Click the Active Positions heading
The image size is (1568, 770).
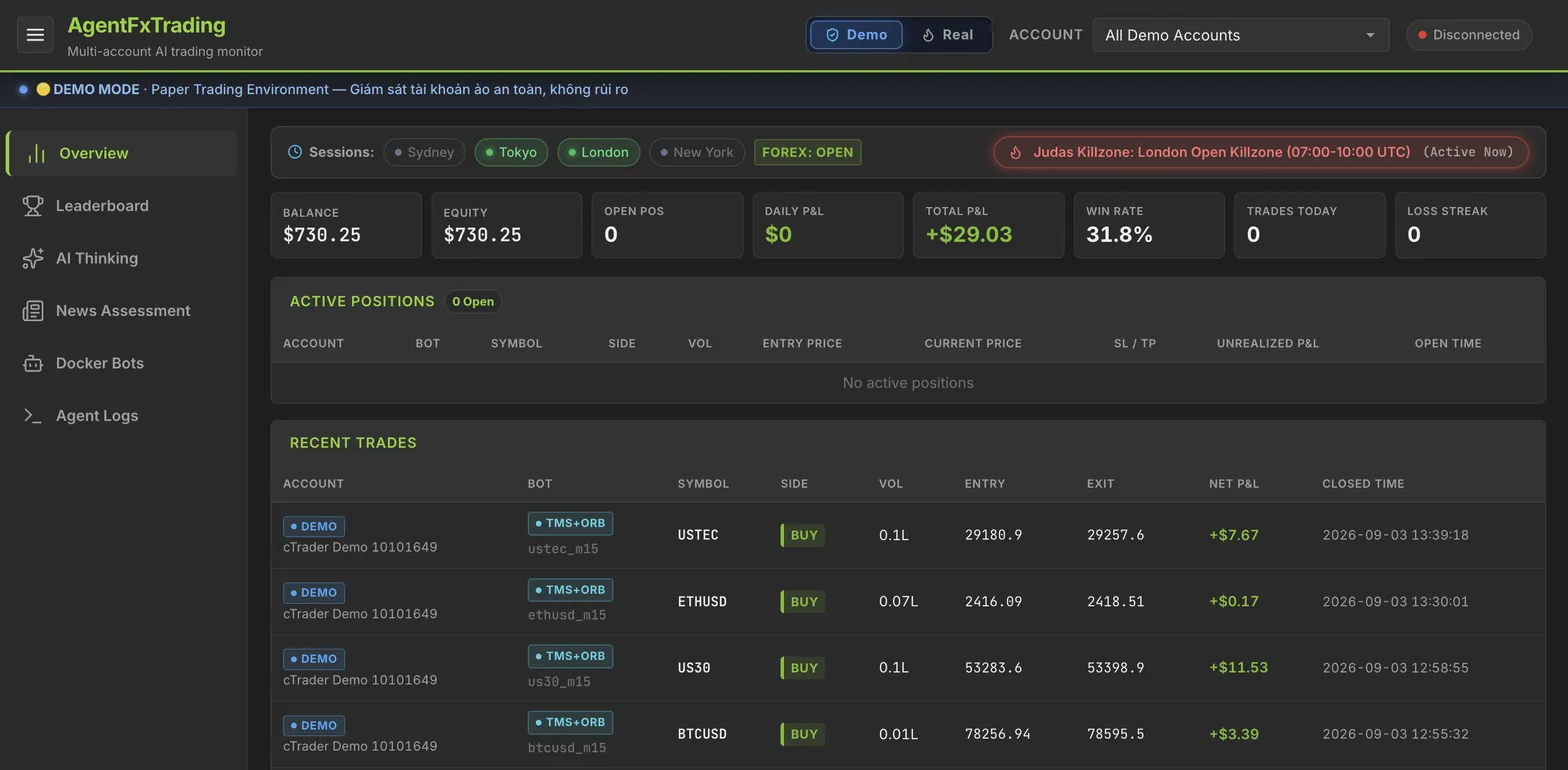click(x=362, y=301)
